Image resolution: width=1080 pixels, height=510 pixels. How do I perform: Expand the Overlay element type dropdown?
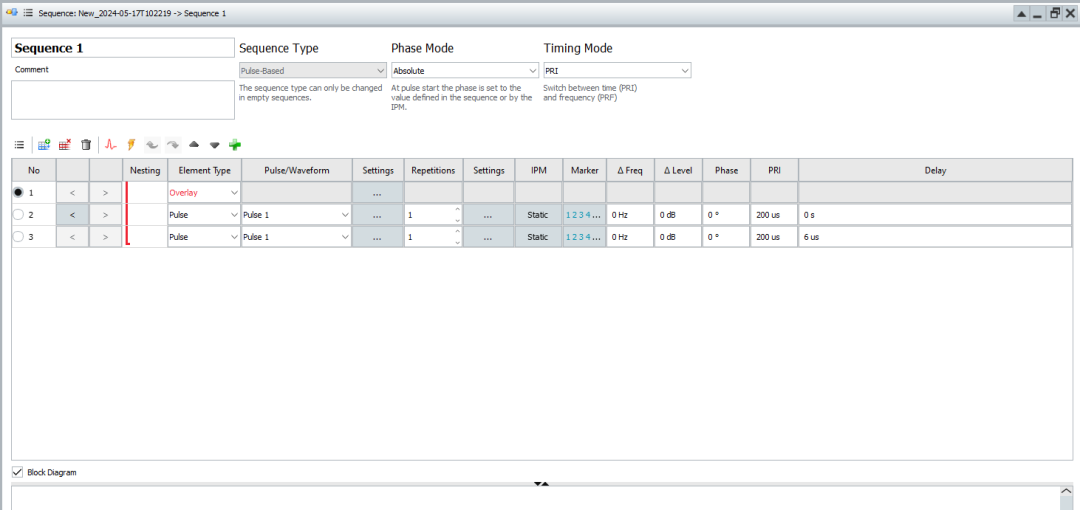pos(234,192)
